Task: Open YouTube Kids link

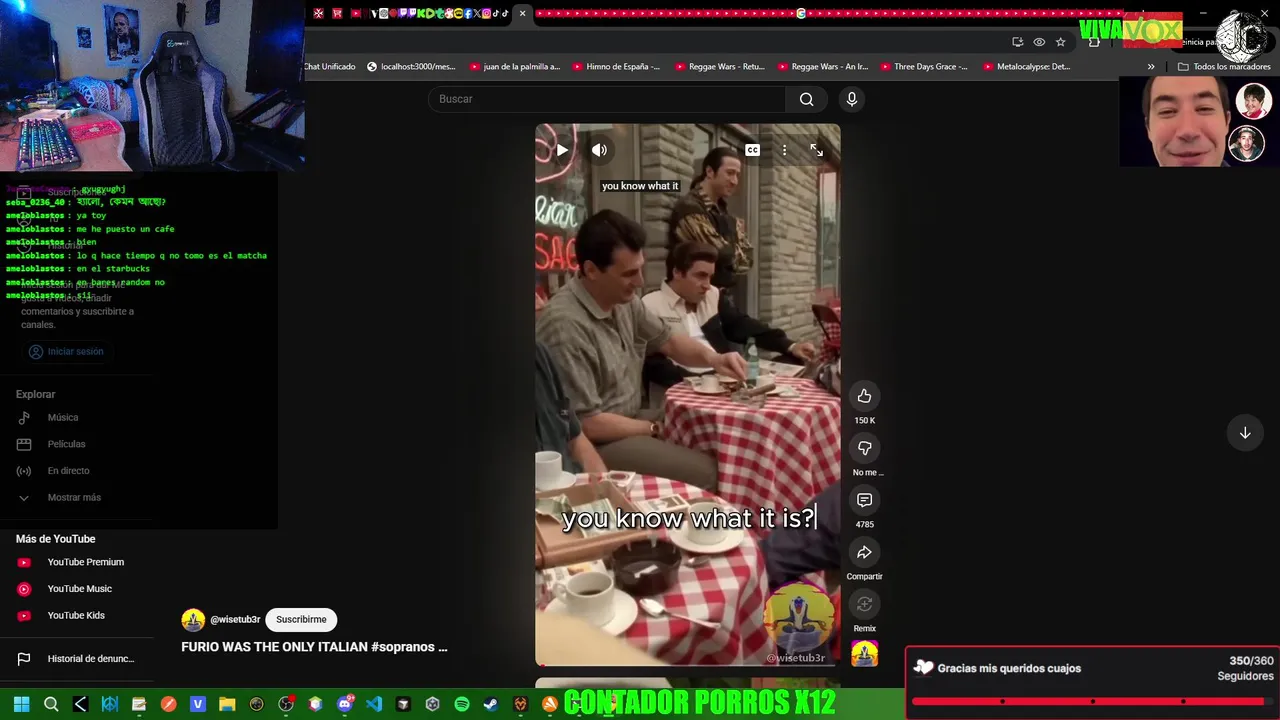Action: 76,615
